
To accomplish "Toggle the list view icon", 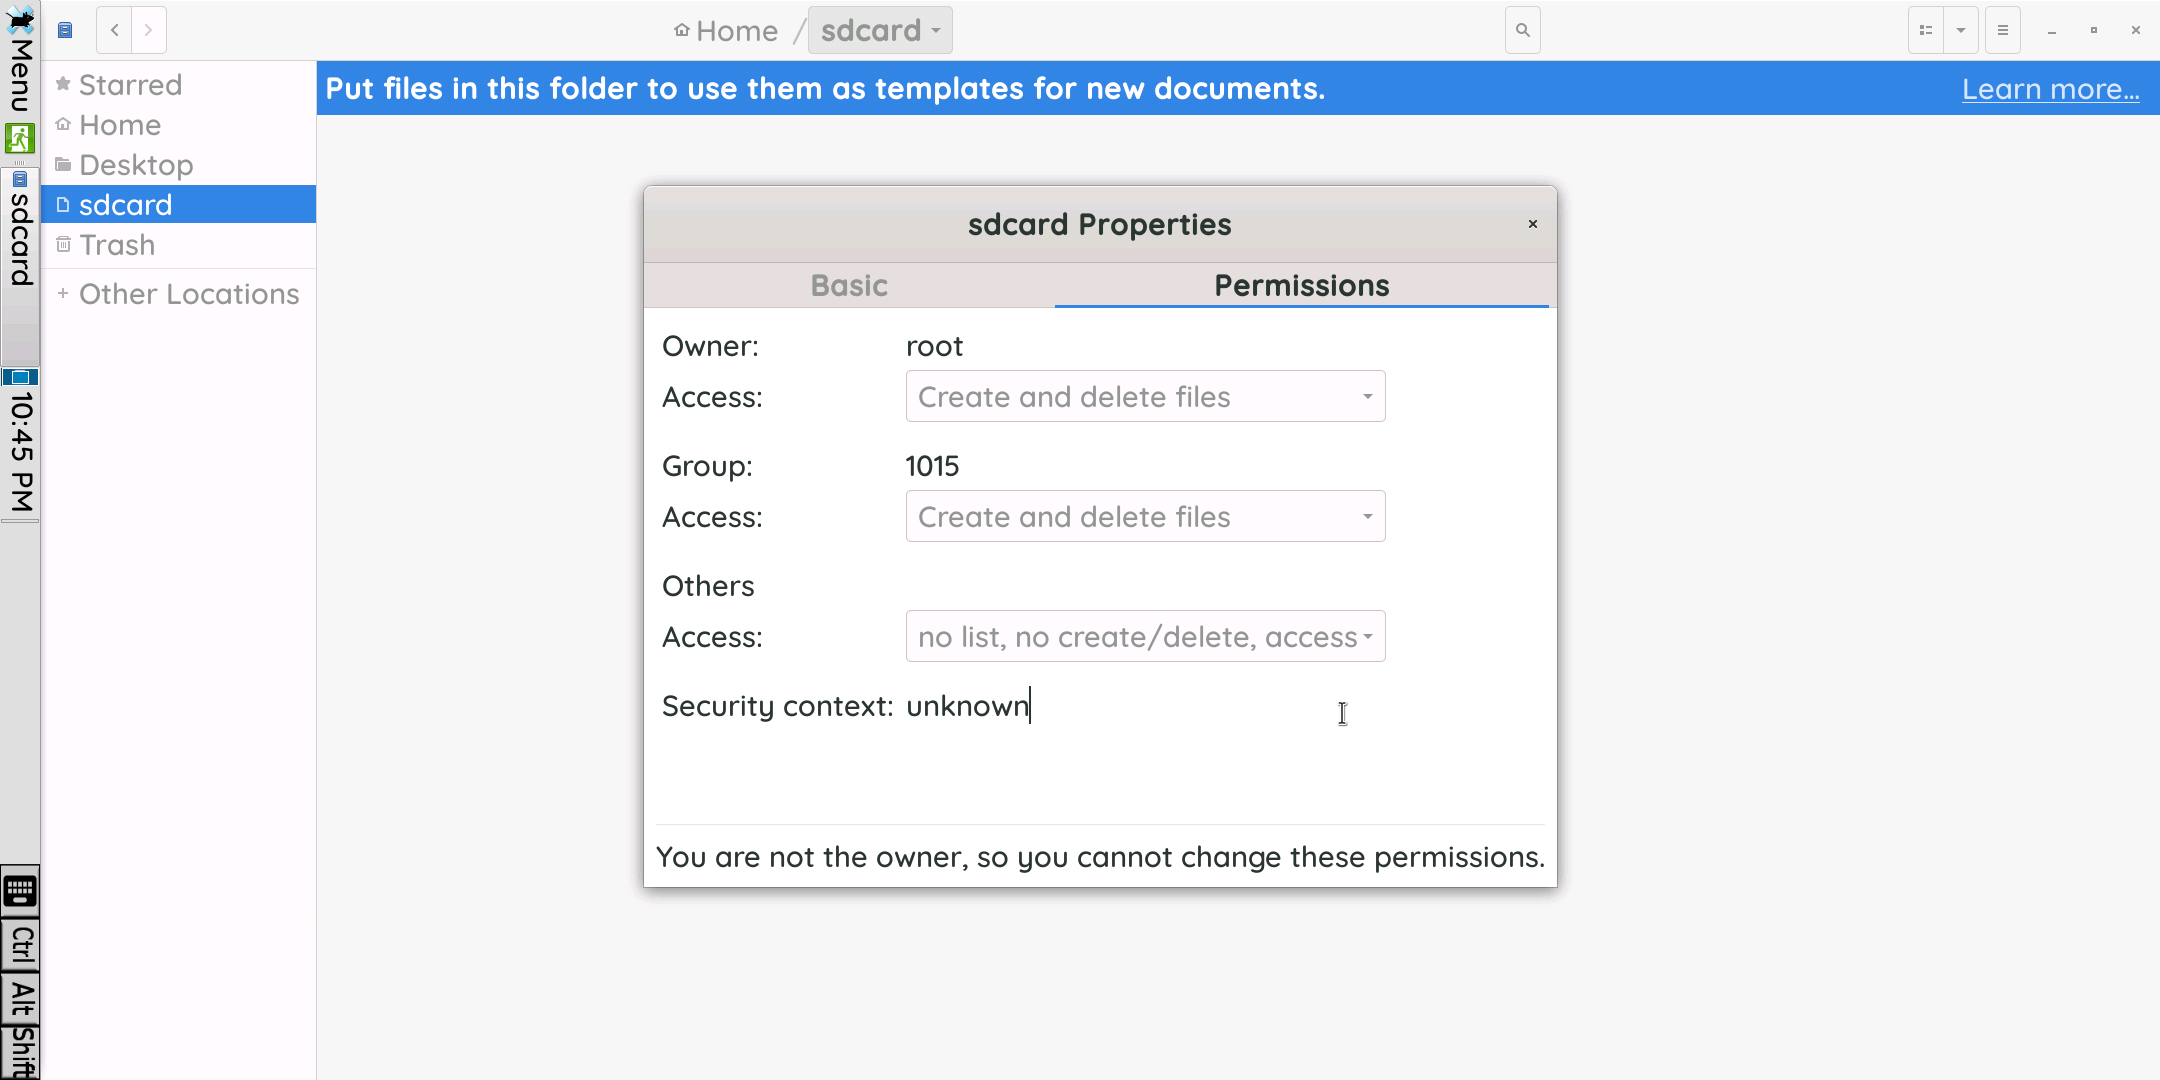I will tap(1926, 30).
